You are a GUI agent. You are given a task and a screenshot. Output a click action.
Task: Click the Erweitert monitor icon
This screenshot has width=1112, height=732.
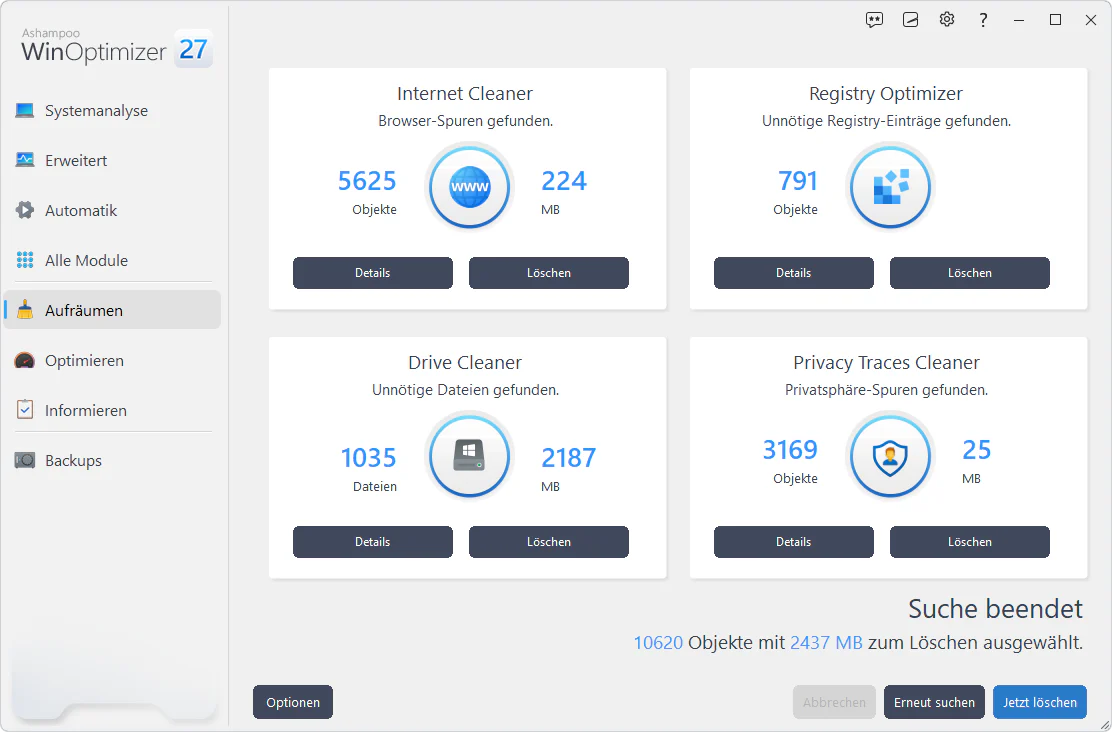[x=25, y=160]
